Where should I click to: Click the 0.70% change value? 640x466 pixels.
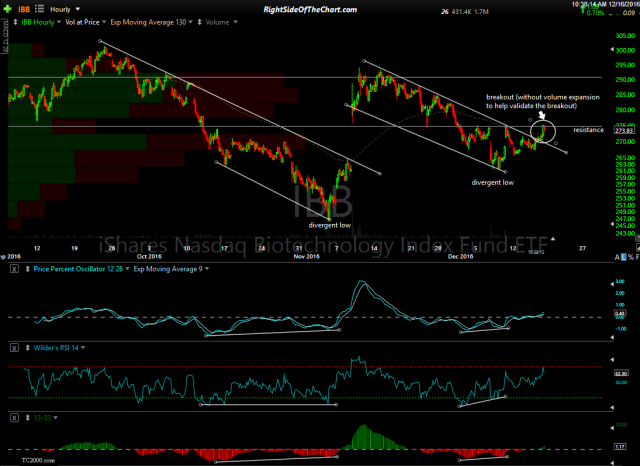coord(595,13)
